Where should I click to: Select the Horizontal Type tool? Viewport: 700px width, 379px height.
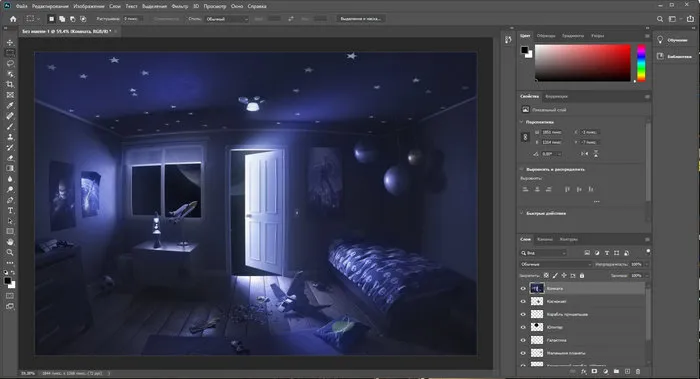10,210
